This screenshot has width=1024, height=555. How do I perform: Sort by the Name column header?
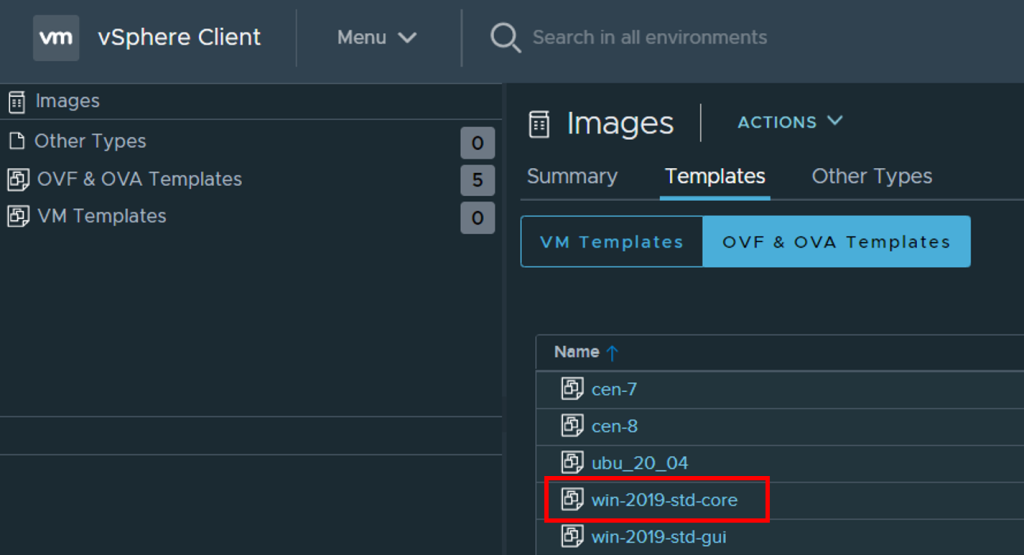point(577,352)
